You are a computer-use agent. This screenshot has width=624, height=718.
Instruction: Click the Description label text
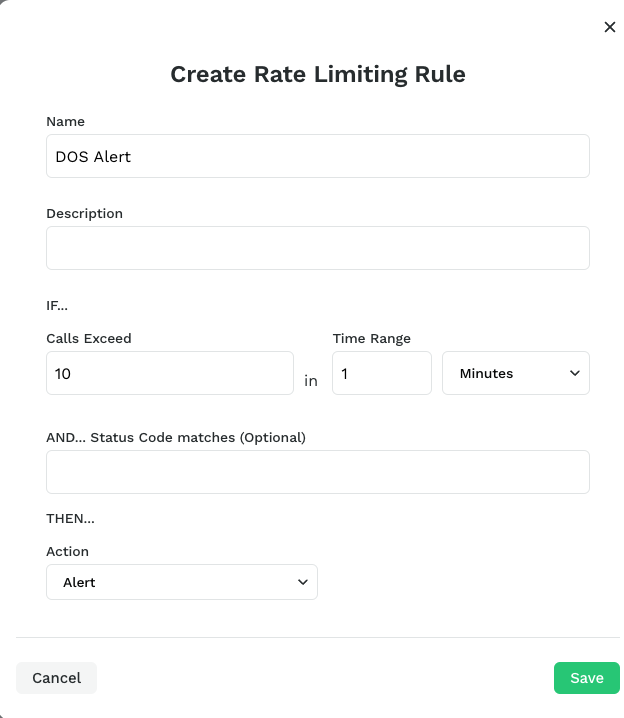click(x=85, y=213)
